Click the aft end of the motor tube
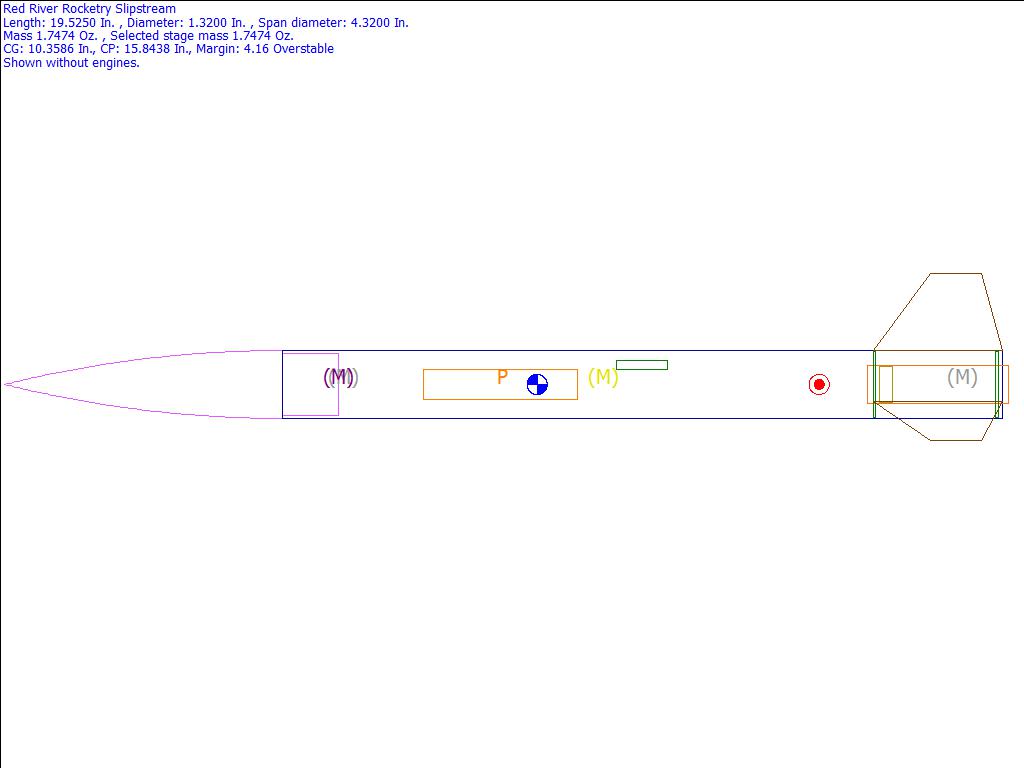This screenshot has height=768, width=1024. pyautogui.click(x=1006, y=384)
